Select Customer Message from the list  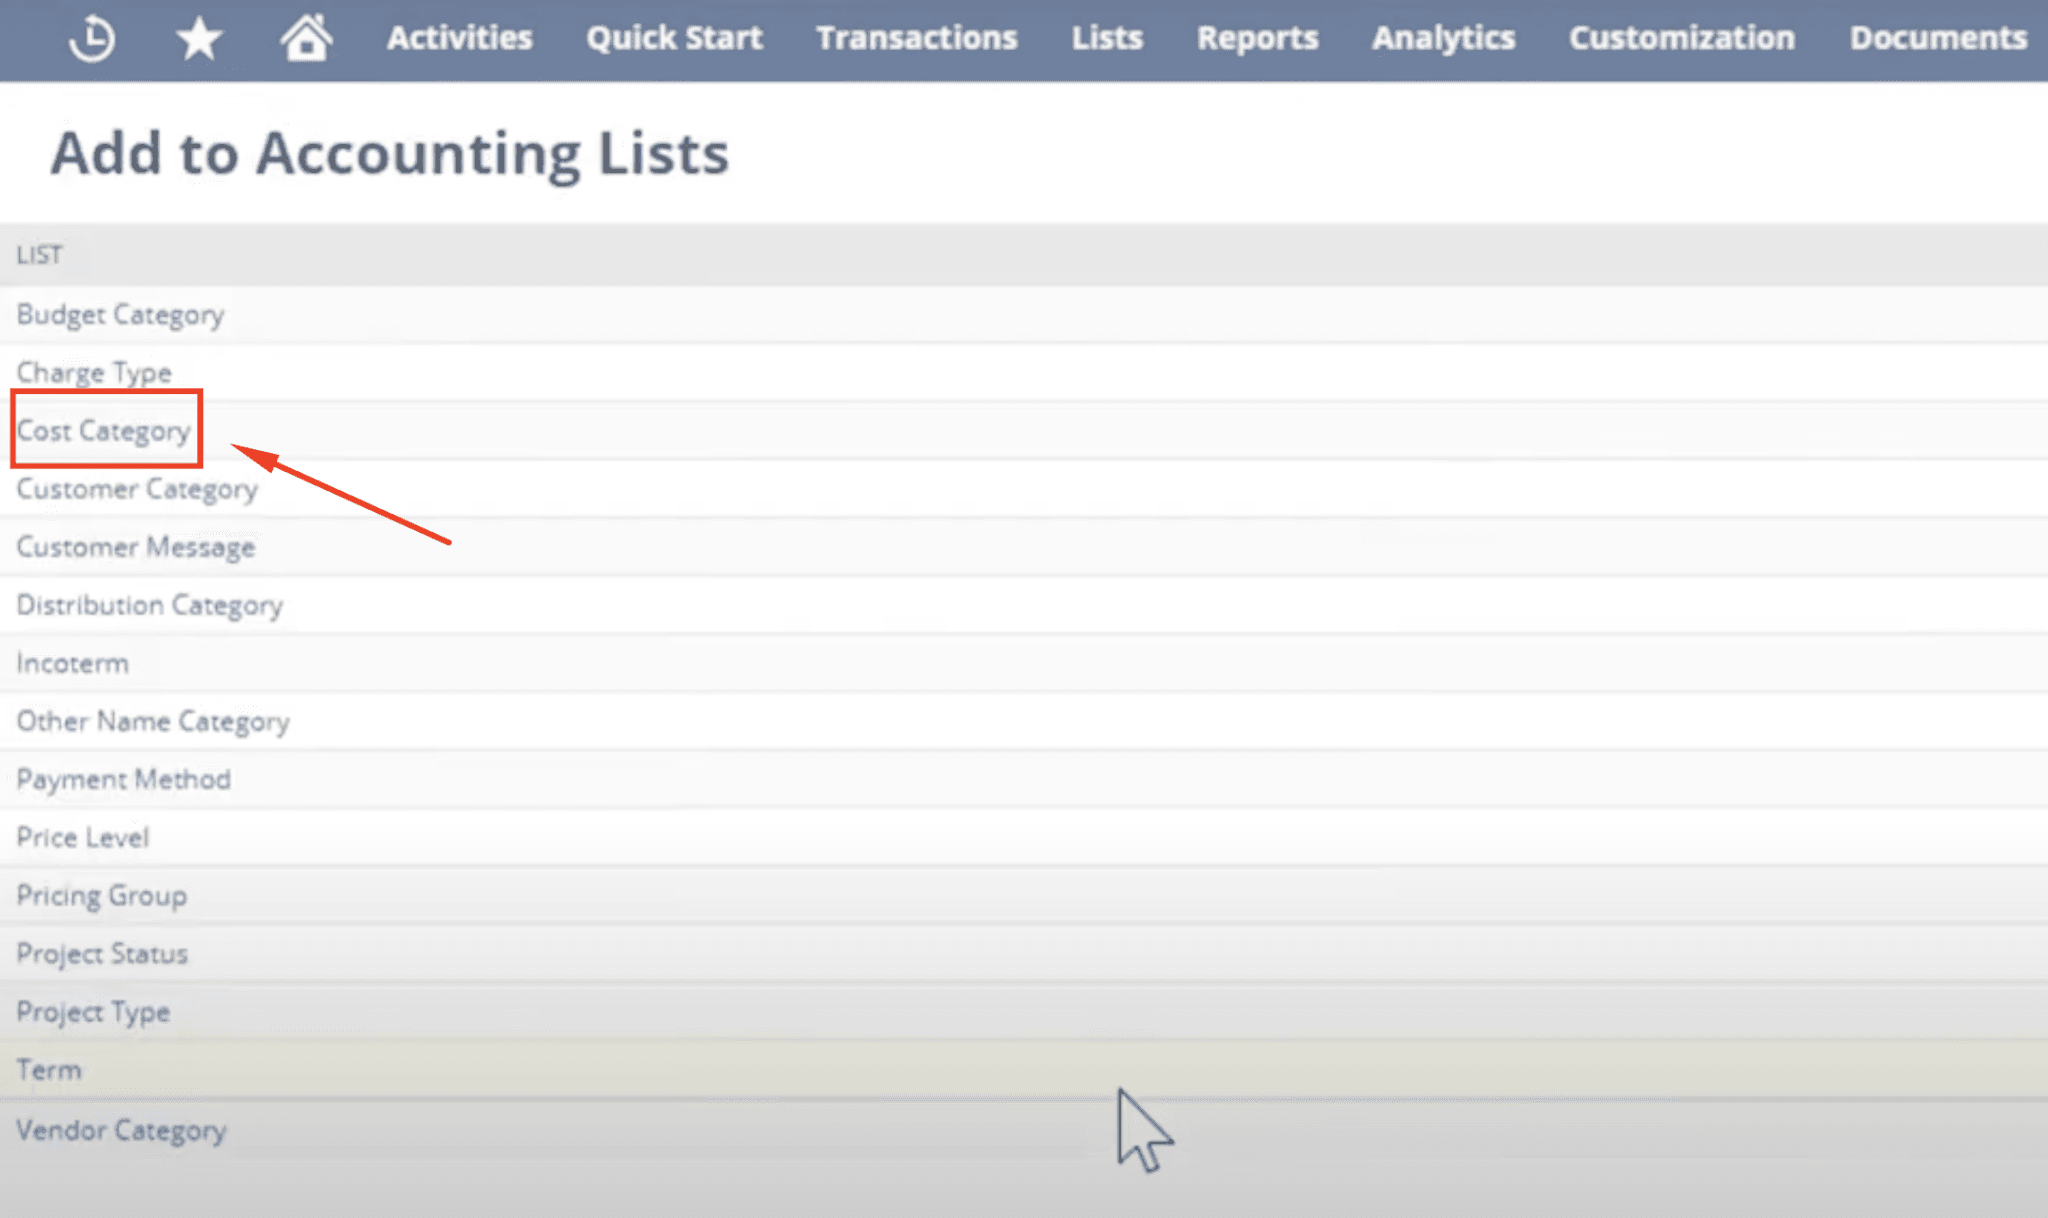point(135,547)
